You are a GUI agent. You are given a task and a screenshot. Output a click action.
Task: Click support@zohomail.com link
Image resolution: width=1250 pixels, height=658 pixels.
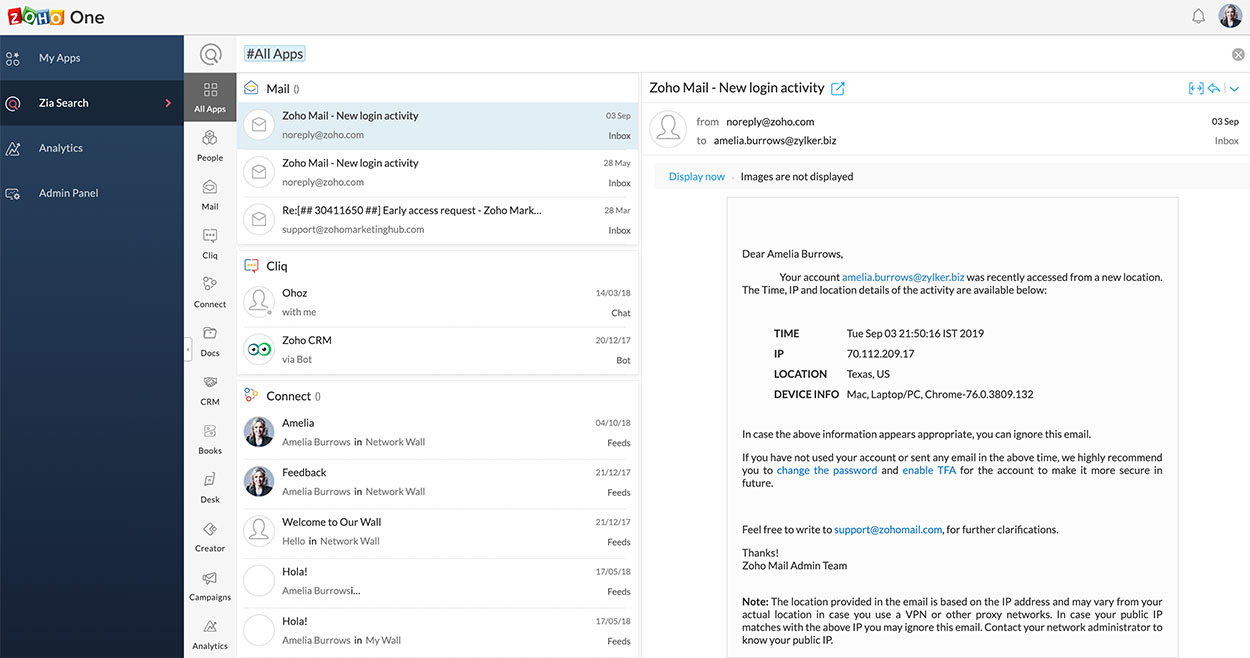tap(888, 530)
